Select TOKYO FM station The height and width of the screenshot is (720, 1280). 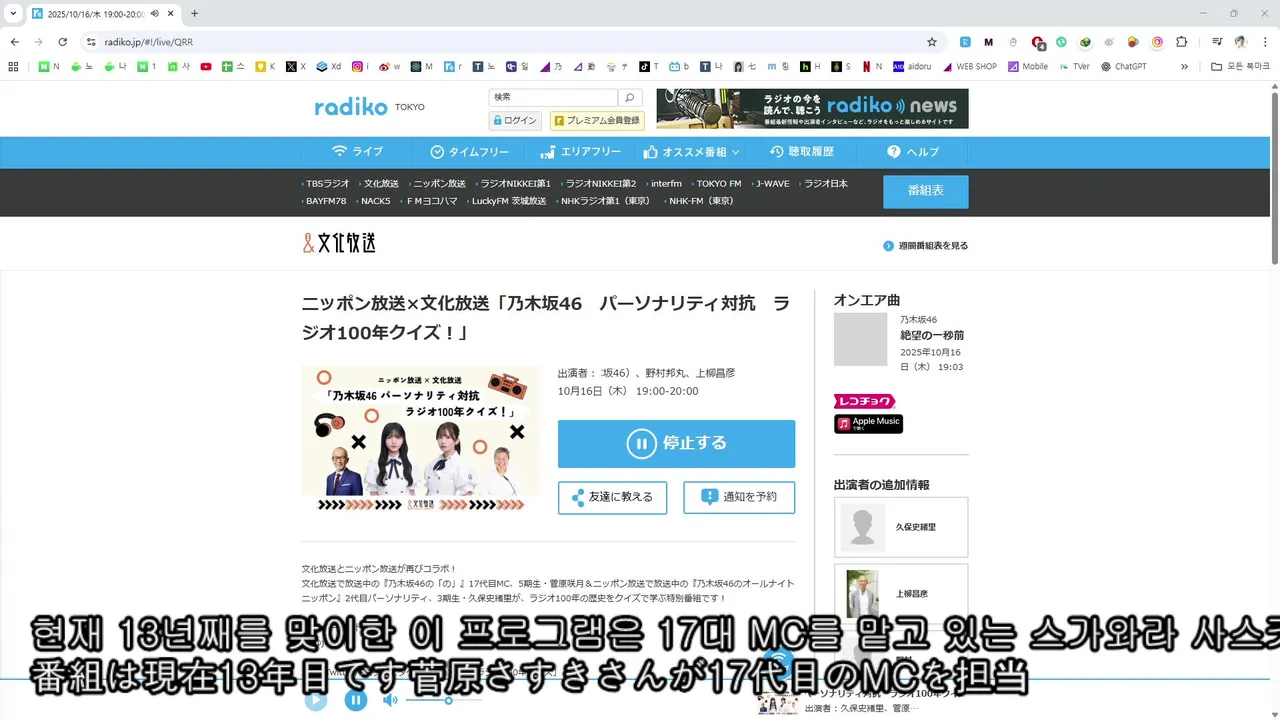718,184
